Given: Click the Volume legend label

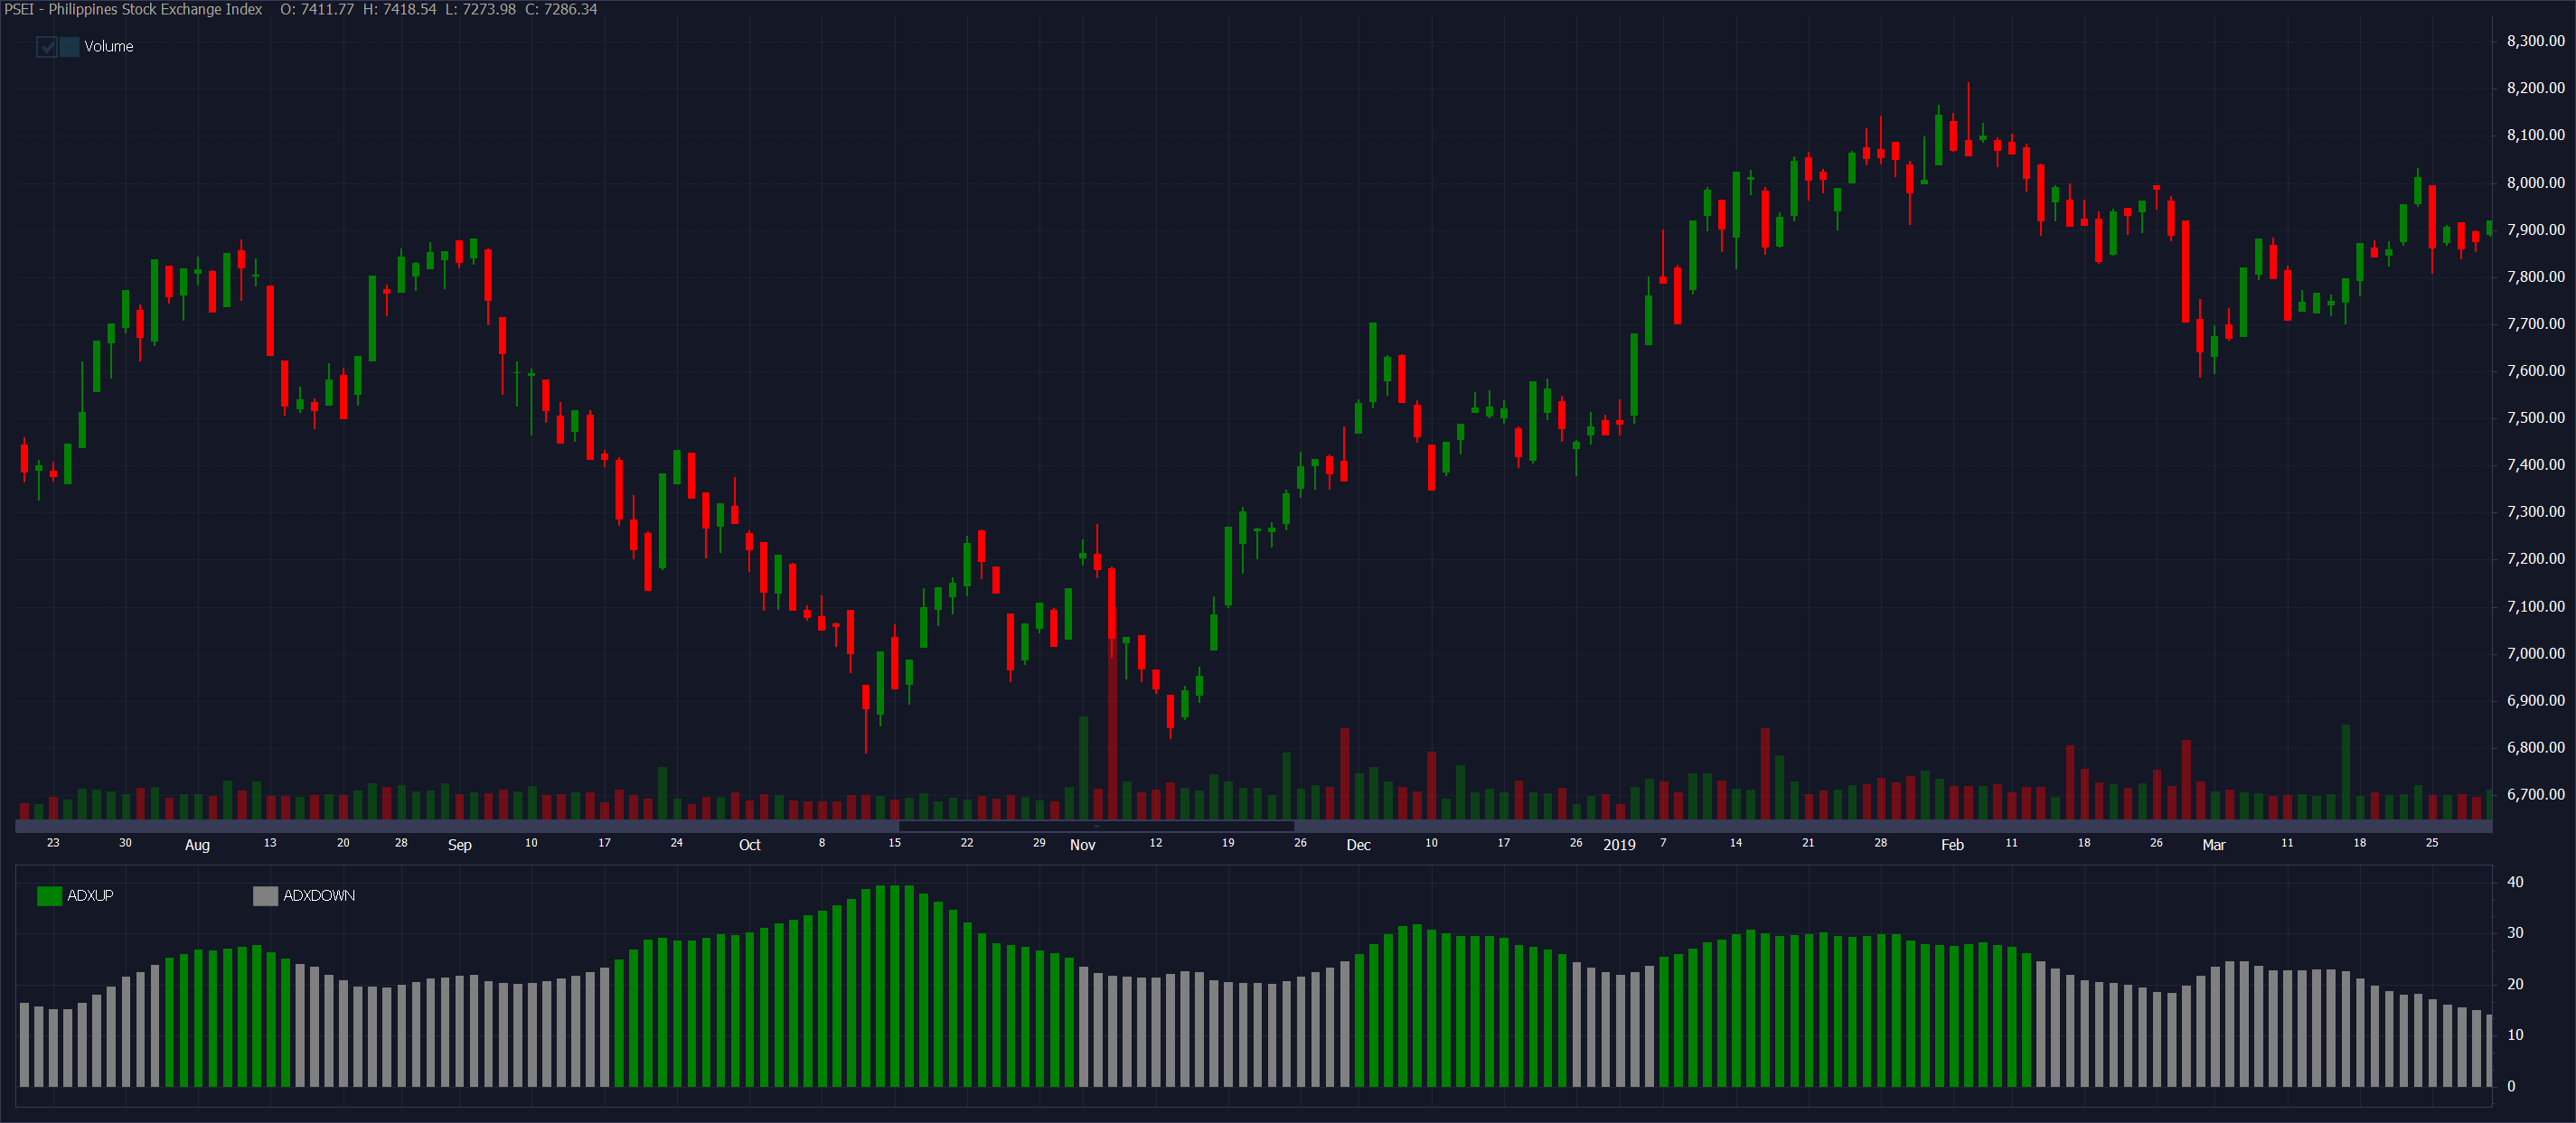Looking at the screenshot, I should click(108, 47).
